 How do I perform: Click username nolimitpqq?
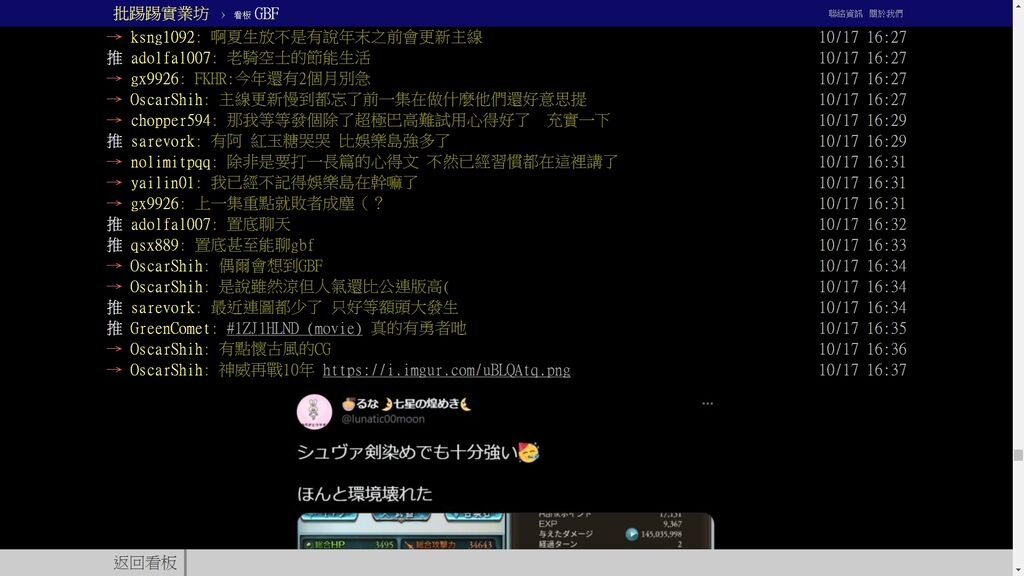coord(170,162)
